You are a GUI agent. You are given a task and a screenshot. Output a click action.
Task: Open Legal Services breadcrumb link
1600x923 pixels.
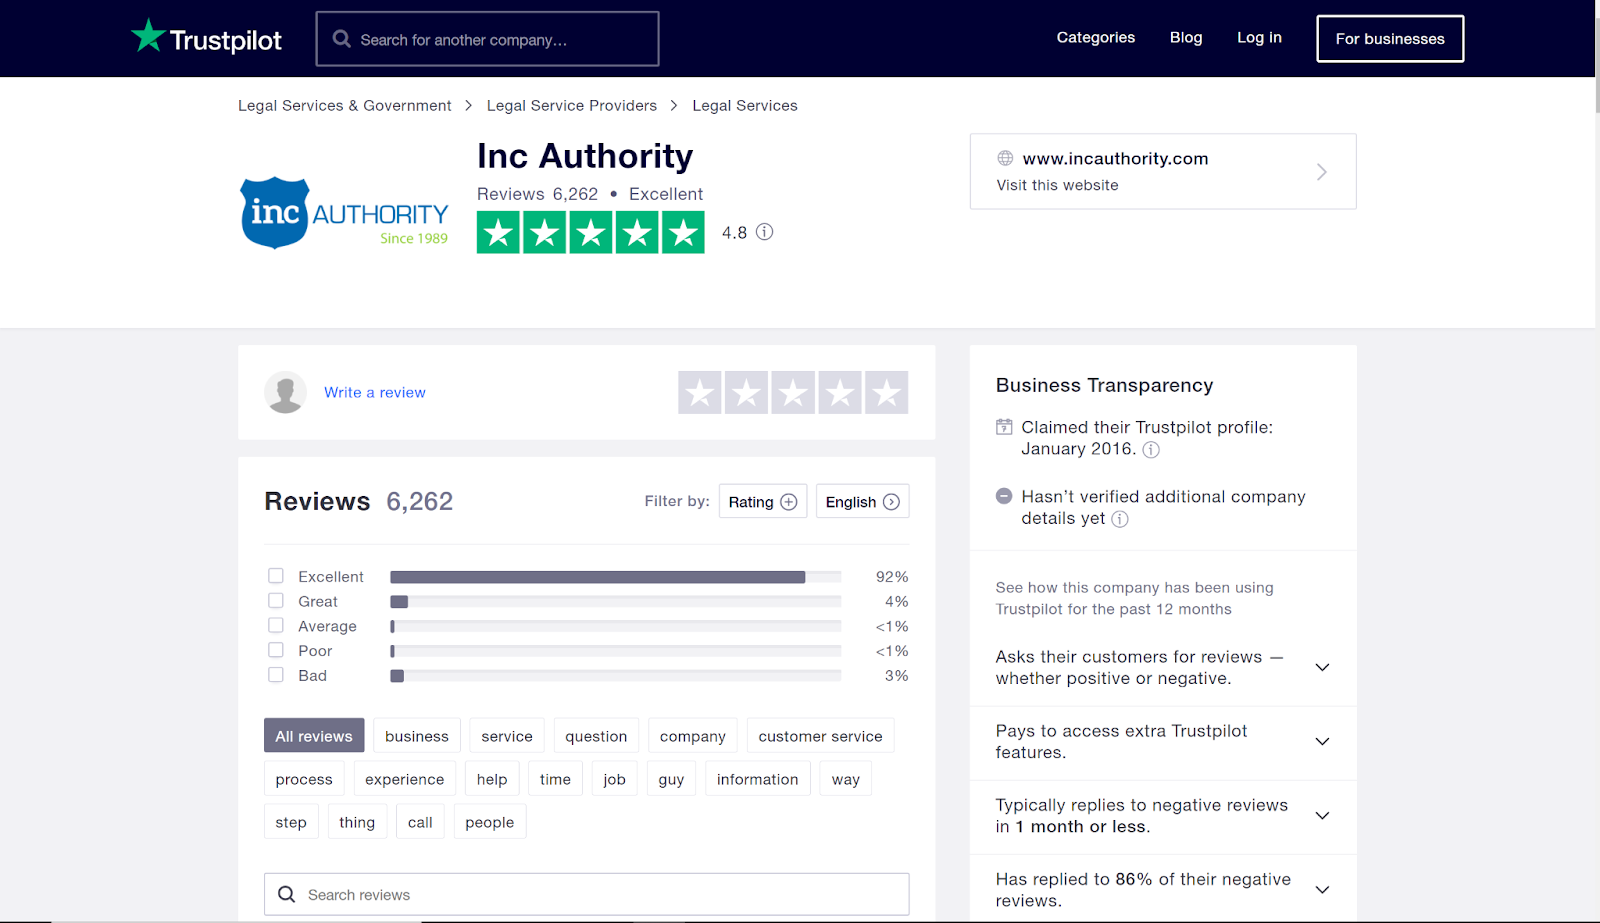click(x=745, y=106)
